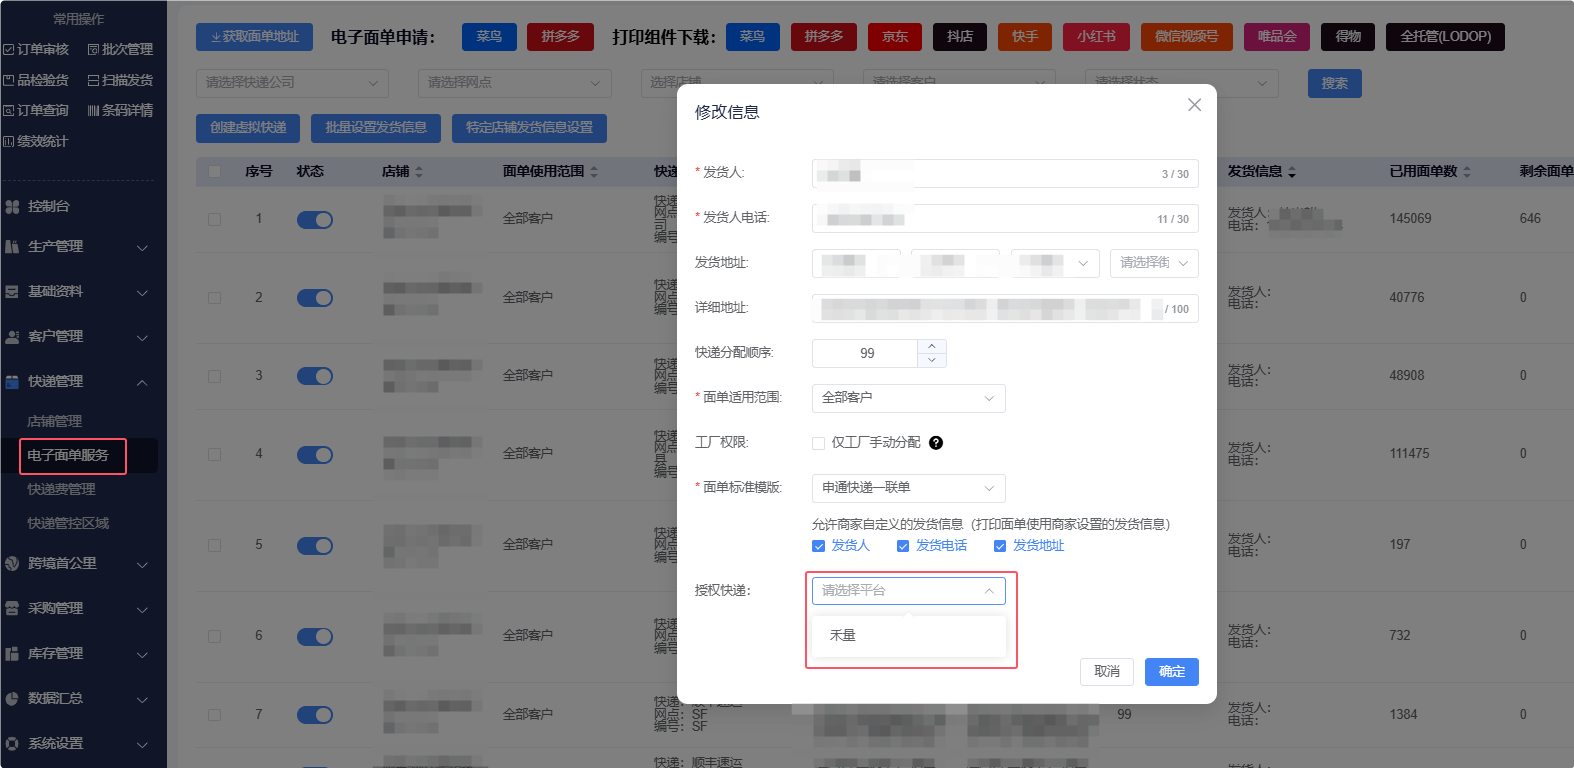Tick the 仅工厂手动分配 checkbox

(x=819, y=443)
